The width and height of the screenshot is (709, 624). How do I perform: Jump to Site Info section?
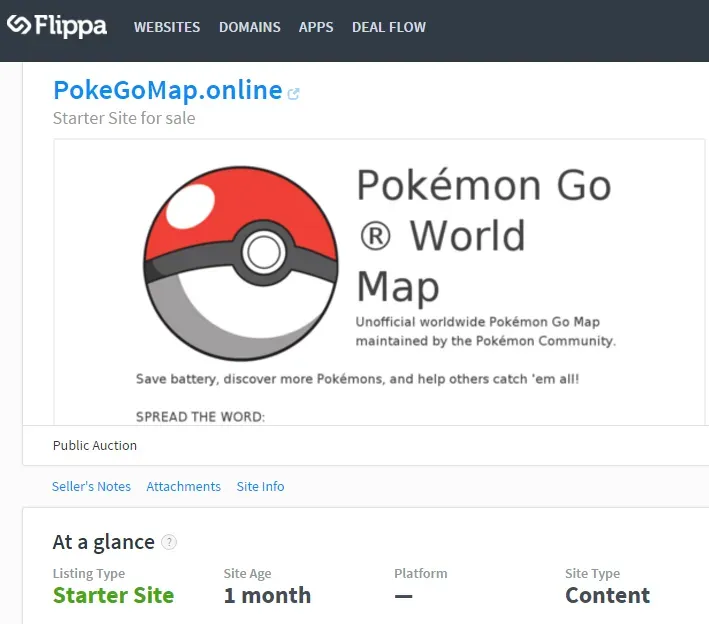click(x=260, y=487)
